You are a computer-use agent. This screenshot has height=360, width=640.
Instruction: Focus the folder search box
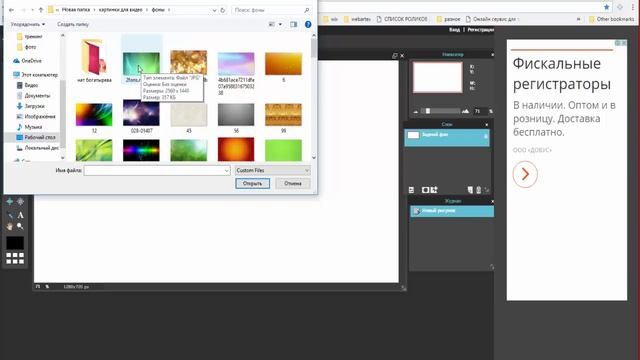[271, 10]
